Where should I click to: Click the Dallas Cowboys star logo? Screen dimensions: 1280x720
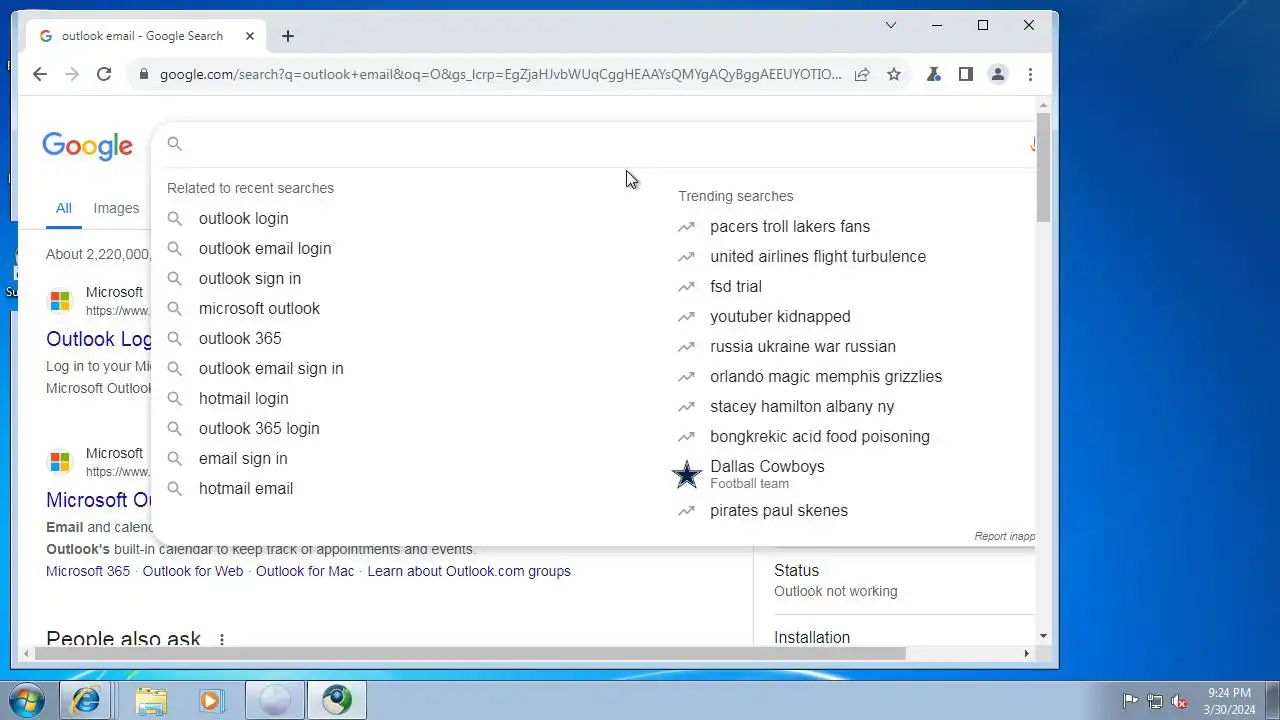[686, 474]
